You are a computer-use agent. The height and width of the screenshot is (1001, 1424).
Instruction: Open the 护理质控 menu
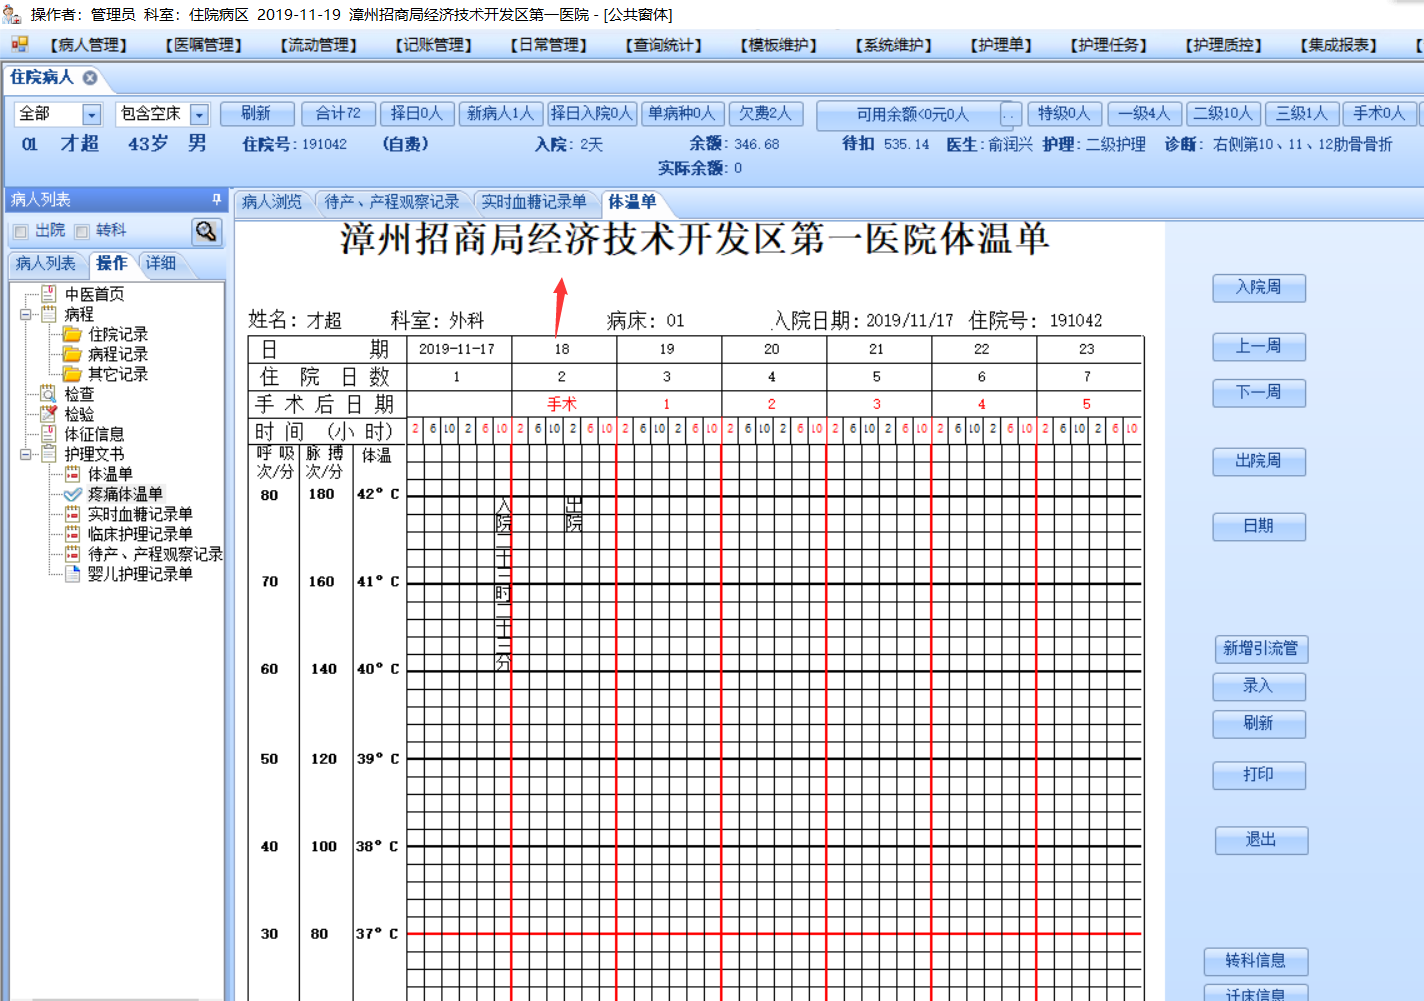pyautogui.click(x=1223, y=45)
